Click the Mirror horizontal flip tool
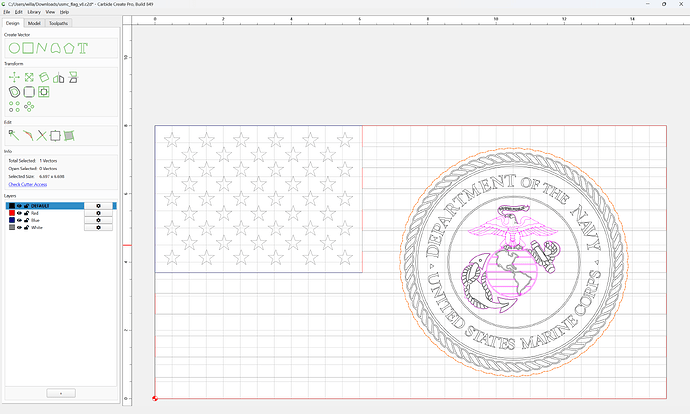Viewport: 690px width, 414px height. point(59,78)
